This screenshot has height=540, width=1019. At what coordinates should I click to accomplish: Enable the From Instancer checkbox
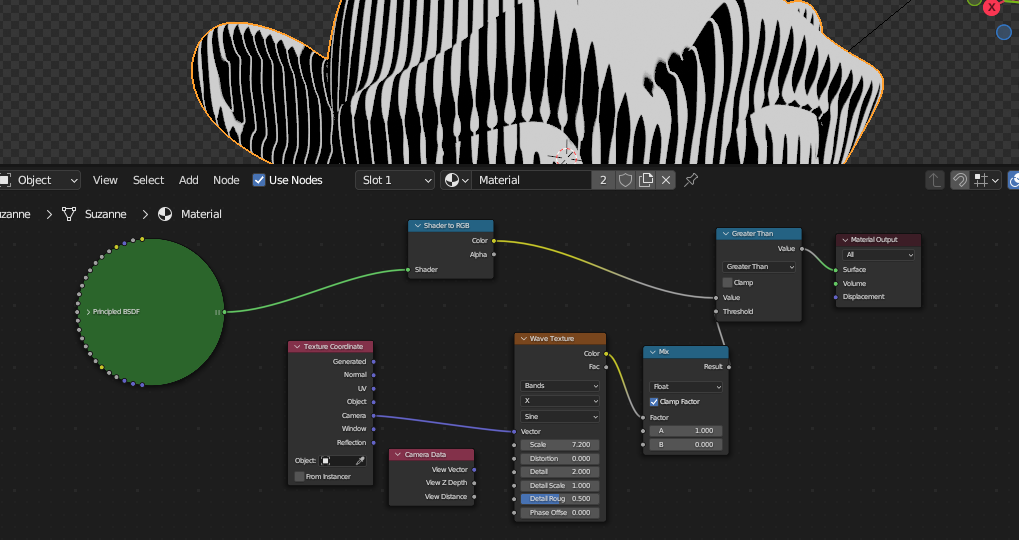[x=299, y=476]
